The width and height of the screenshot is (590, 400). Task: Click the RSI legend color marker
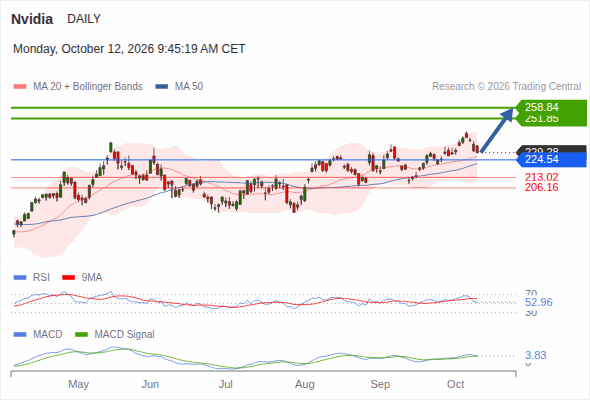coord(20,278)
